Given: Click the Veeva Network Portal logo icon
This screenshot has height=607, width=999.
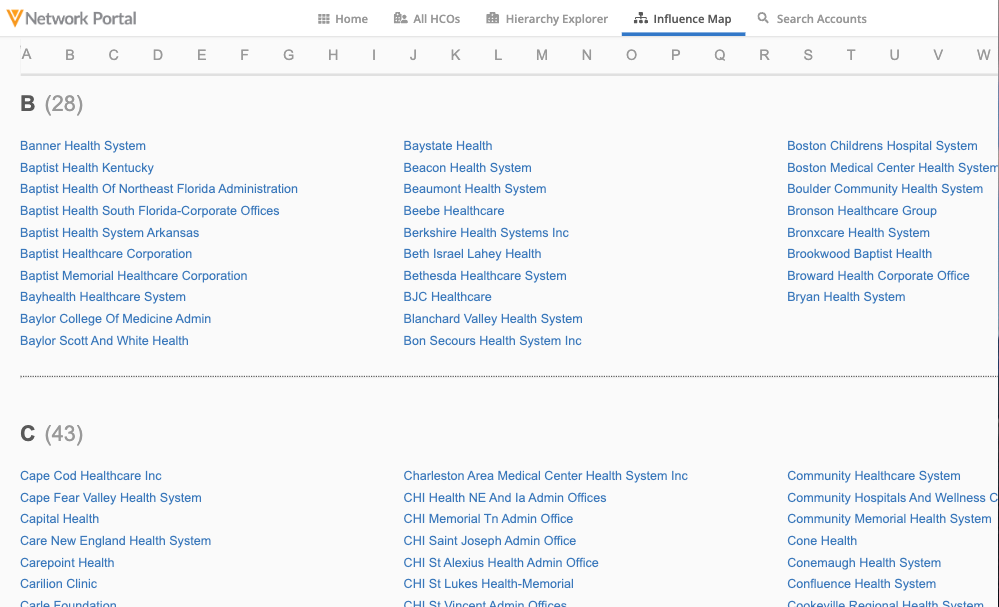Looking at the screenshot, I should point(14,18).
